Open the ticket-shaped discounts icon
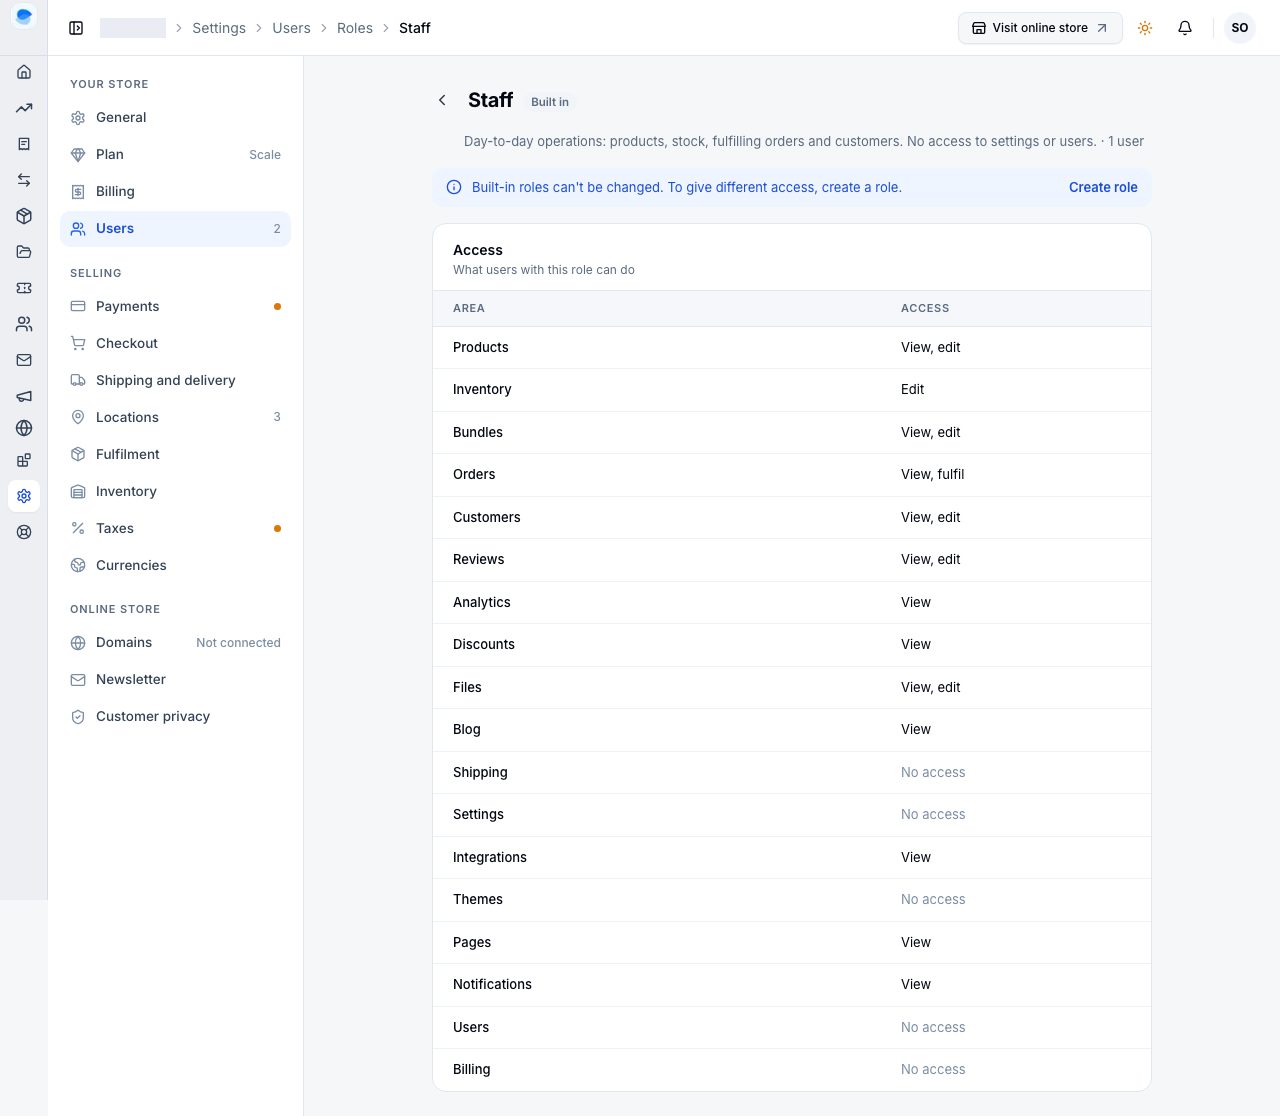Screen dimensions: 1280x1116 pyautogui.click(x=24, y=288)
